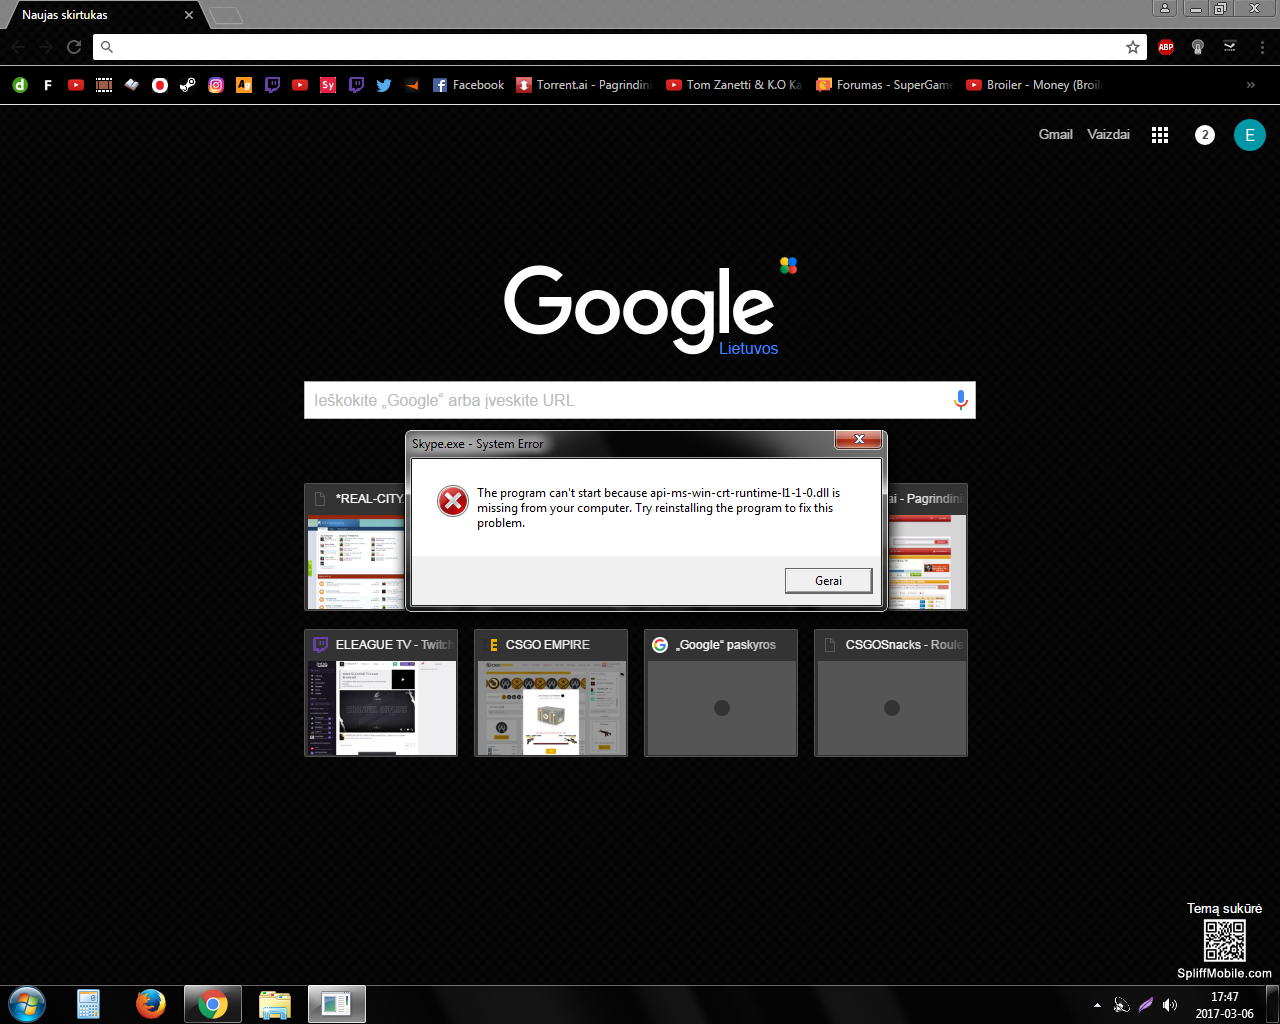Click the Gerai button in Skype error dialog
This screenshot has width=1280, height=1024.
pyautogui.click(x=828, y=580)
